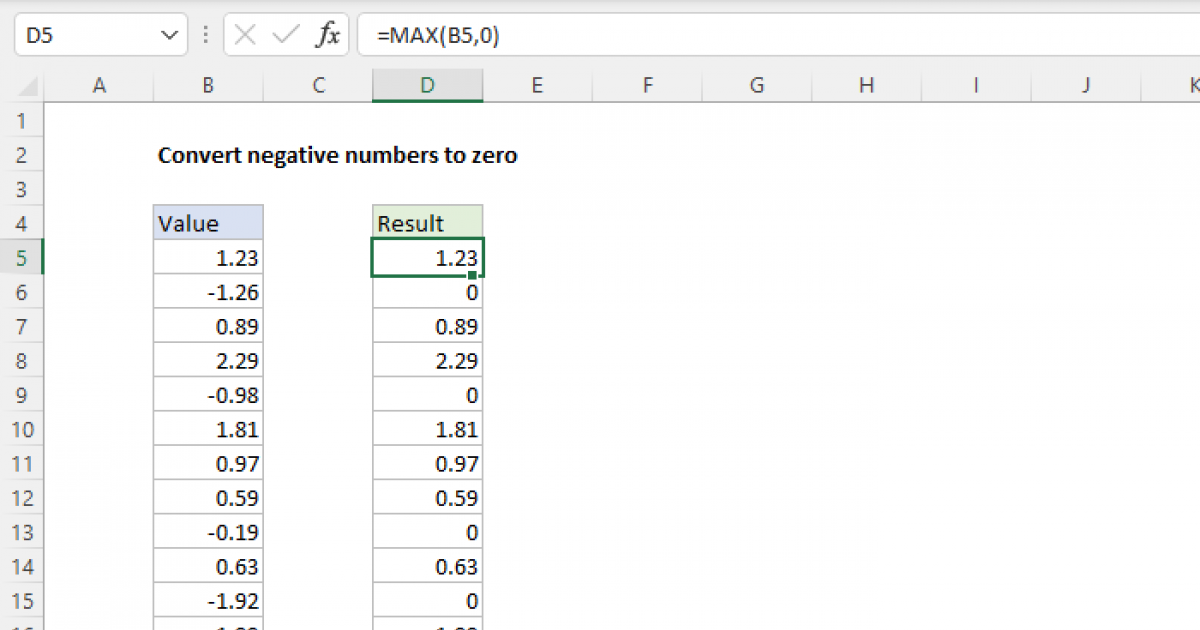The image size is (1200, 630).
Task: Click inside the formula bar with =MAX(B5,0)
Action: tap(700, 36)
